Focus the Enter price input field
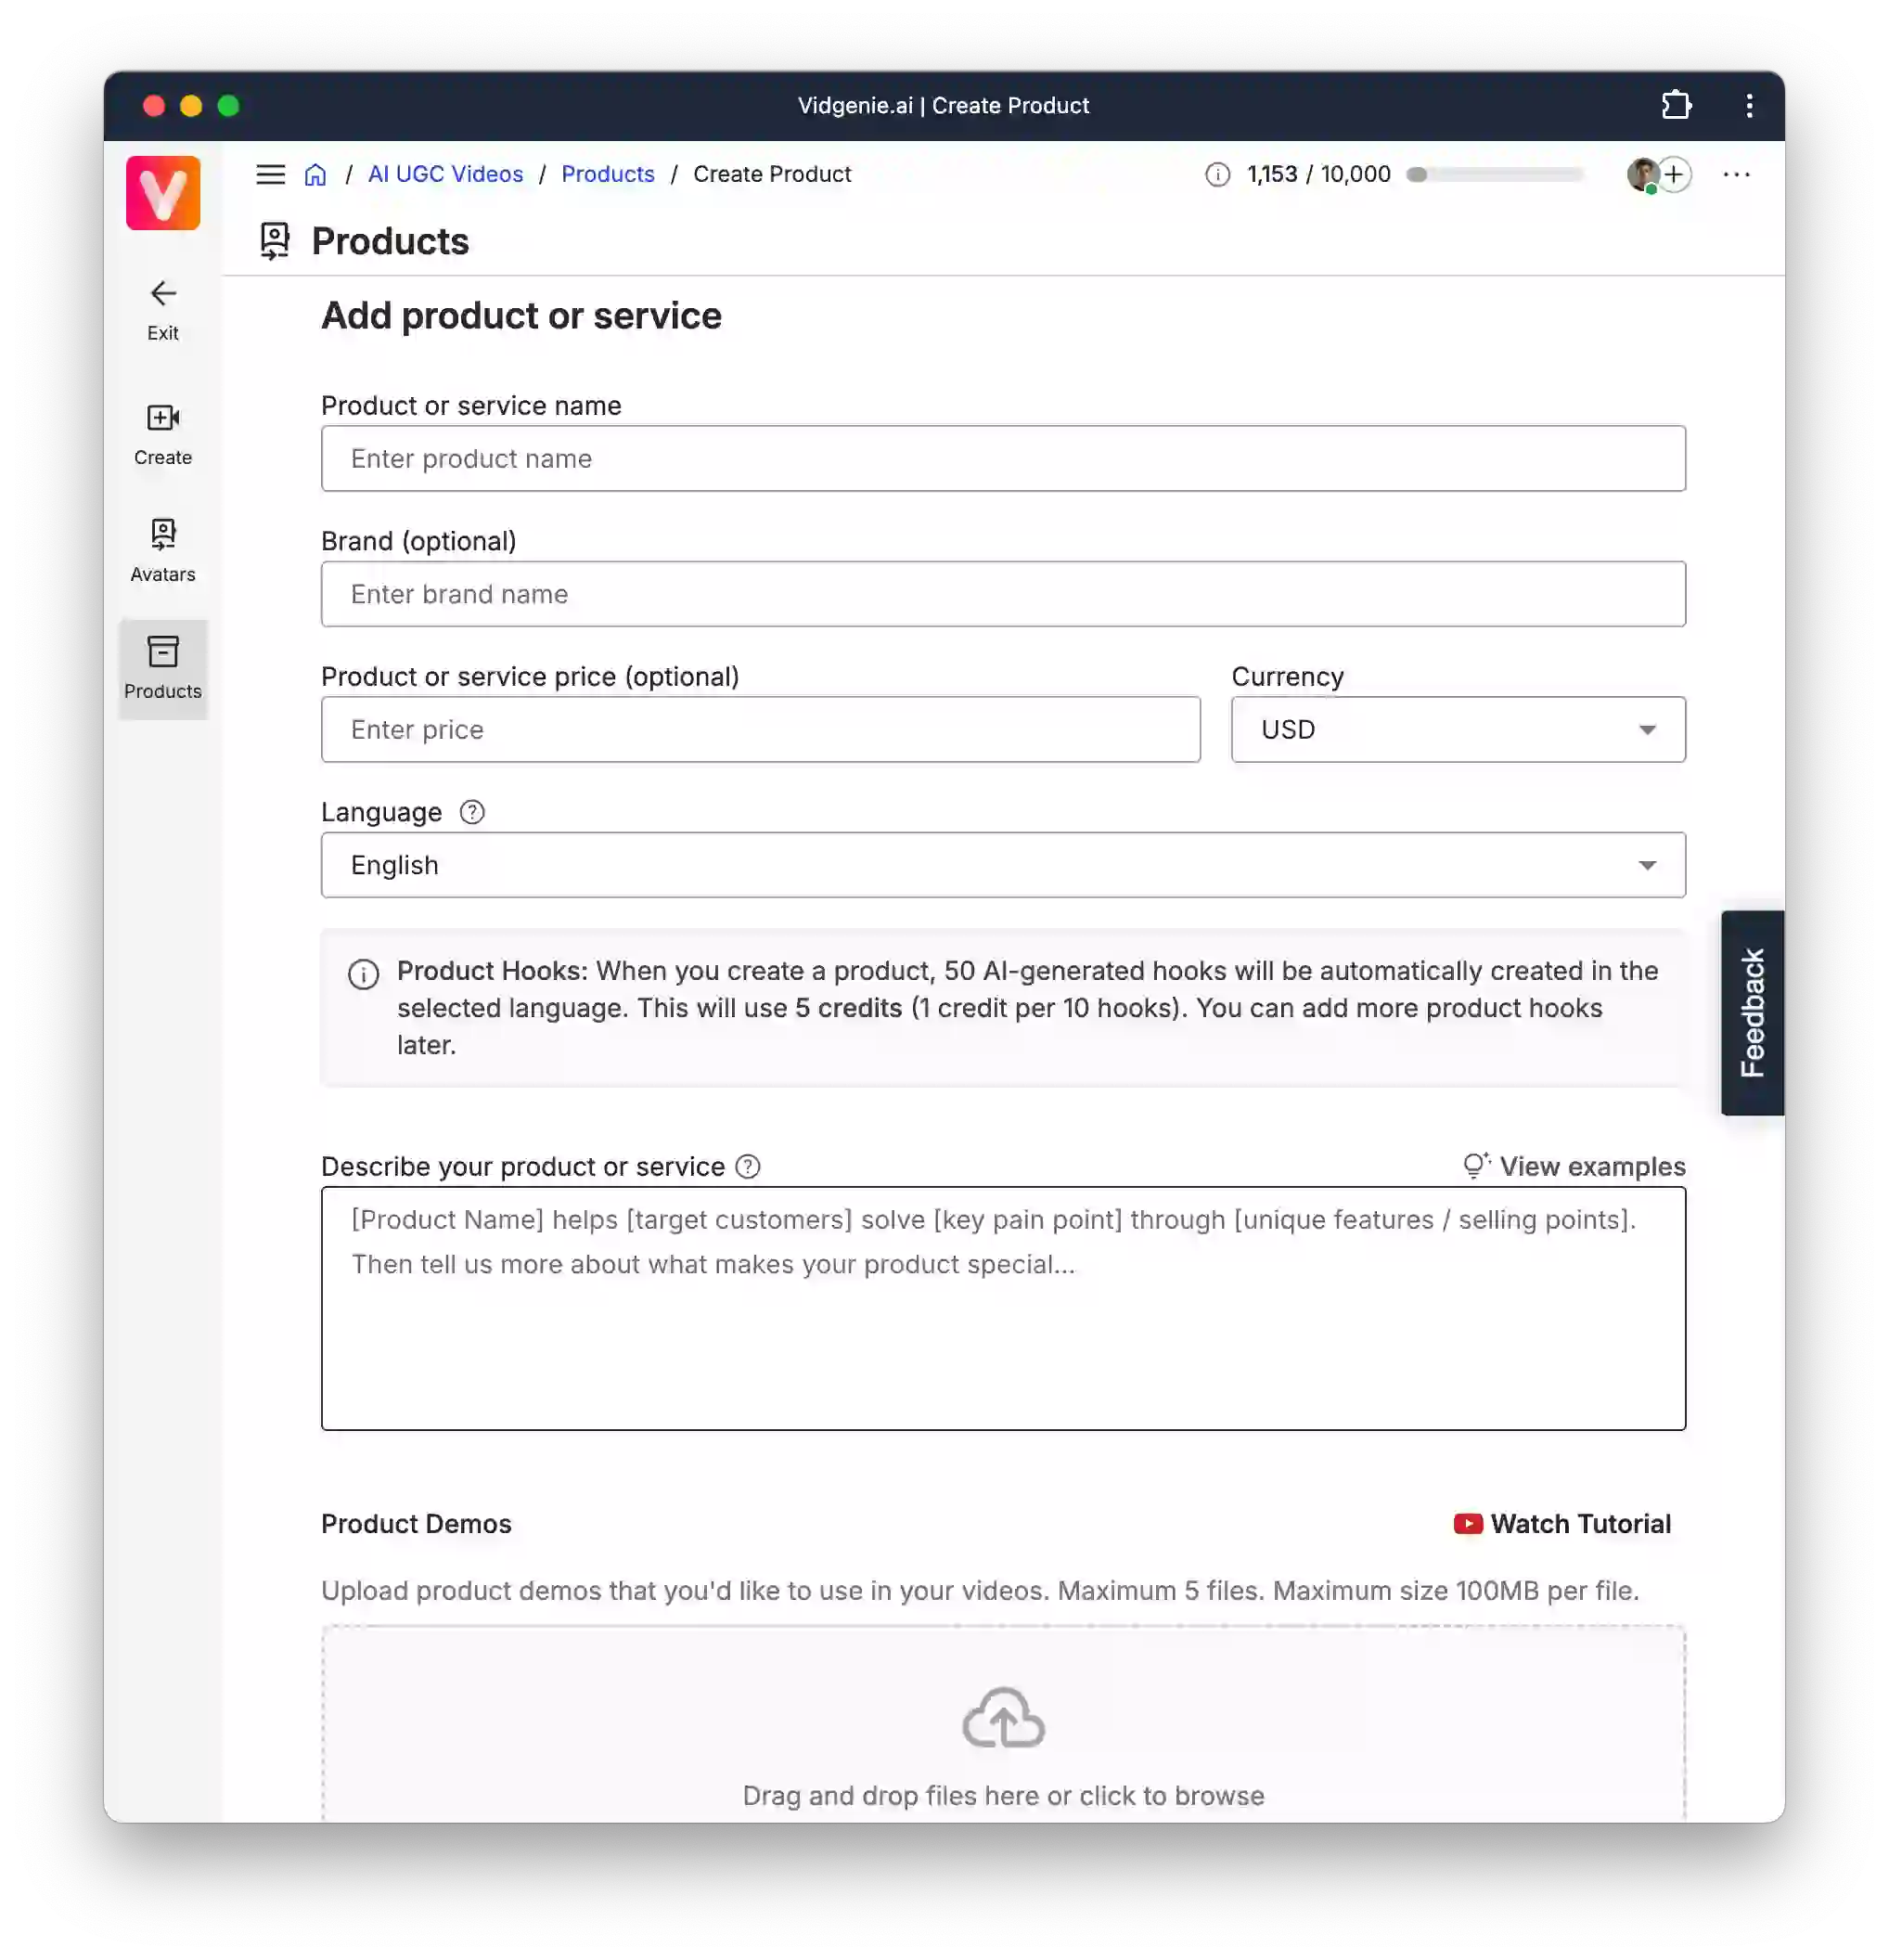 point(760,730)
